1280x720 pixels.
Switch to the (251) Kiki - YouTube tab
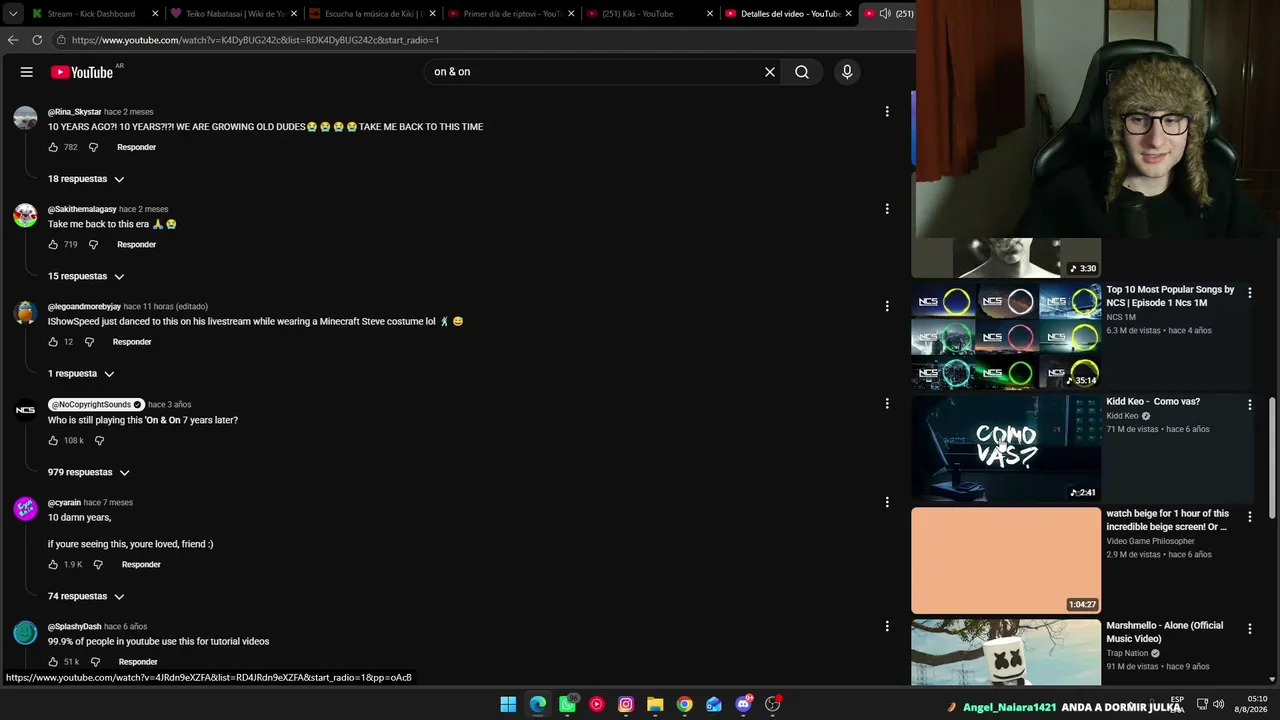click(649, 14)
